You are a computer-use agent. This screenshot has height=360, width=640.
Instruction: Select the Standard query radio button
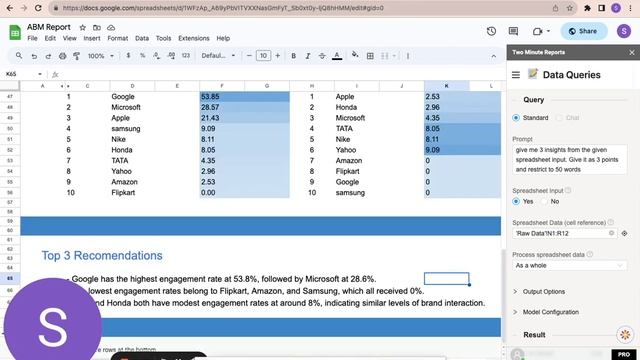[516, 118]
